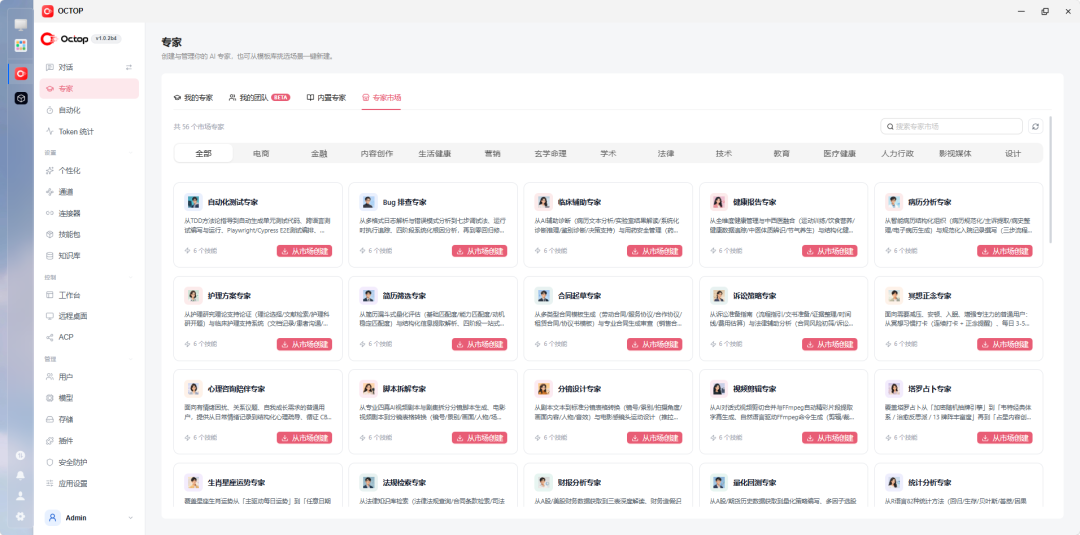Open 模型 management page
Screen dimensions: 1080x535
[89, 398]
